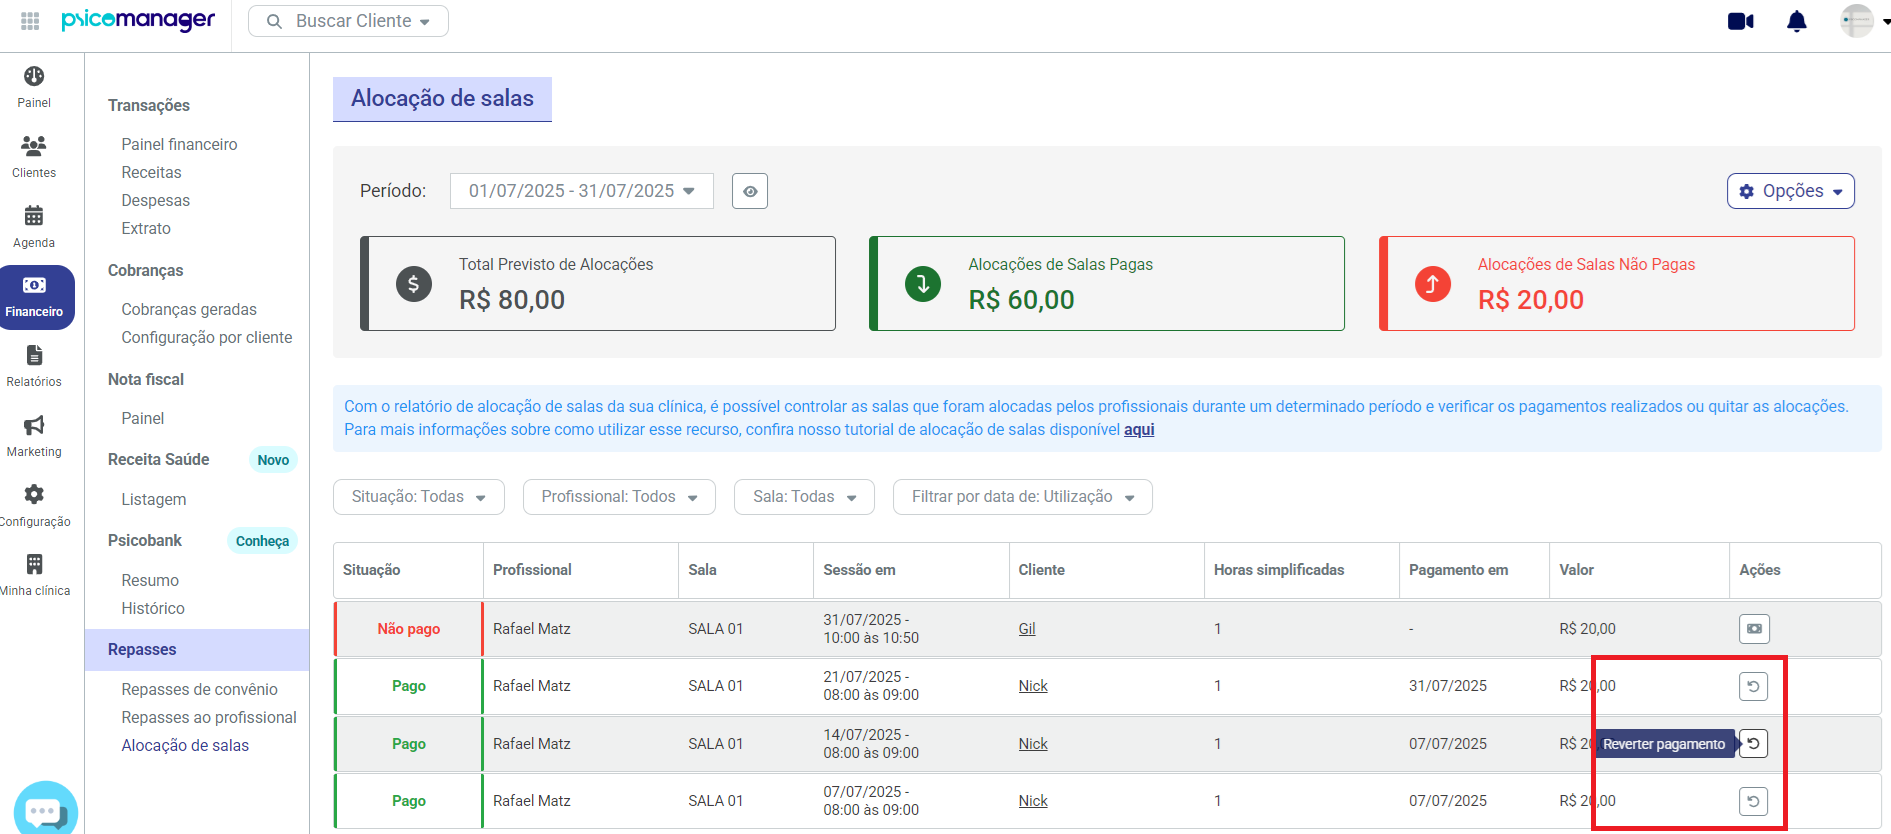Click the psicomanager logo

138,20
